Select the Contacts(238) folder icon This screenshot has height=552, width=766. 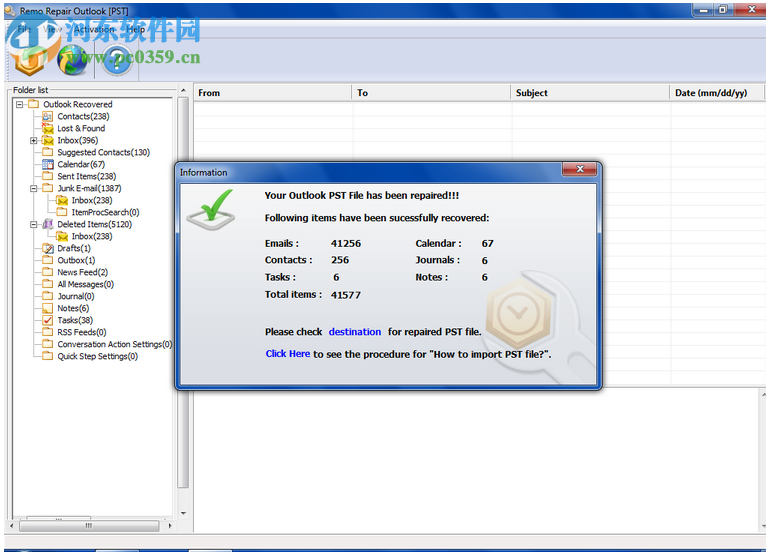click(47, 116)
